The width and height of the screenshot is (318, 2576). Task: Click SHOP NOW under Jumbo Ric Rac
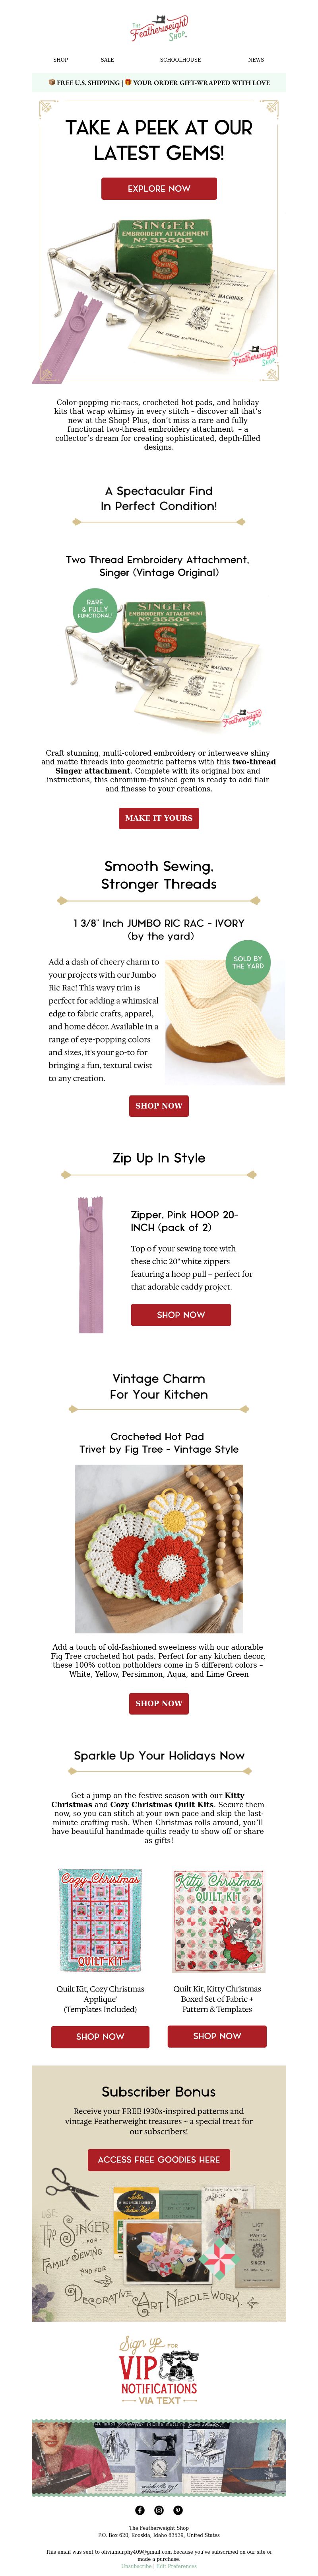(x=159, y=1106)
